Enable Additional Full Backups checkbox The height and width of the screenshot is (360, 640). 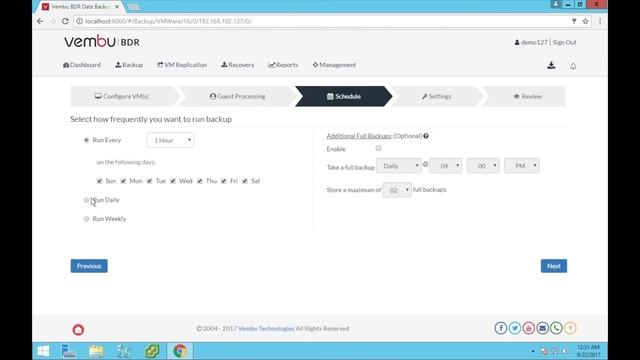(378, 148)
